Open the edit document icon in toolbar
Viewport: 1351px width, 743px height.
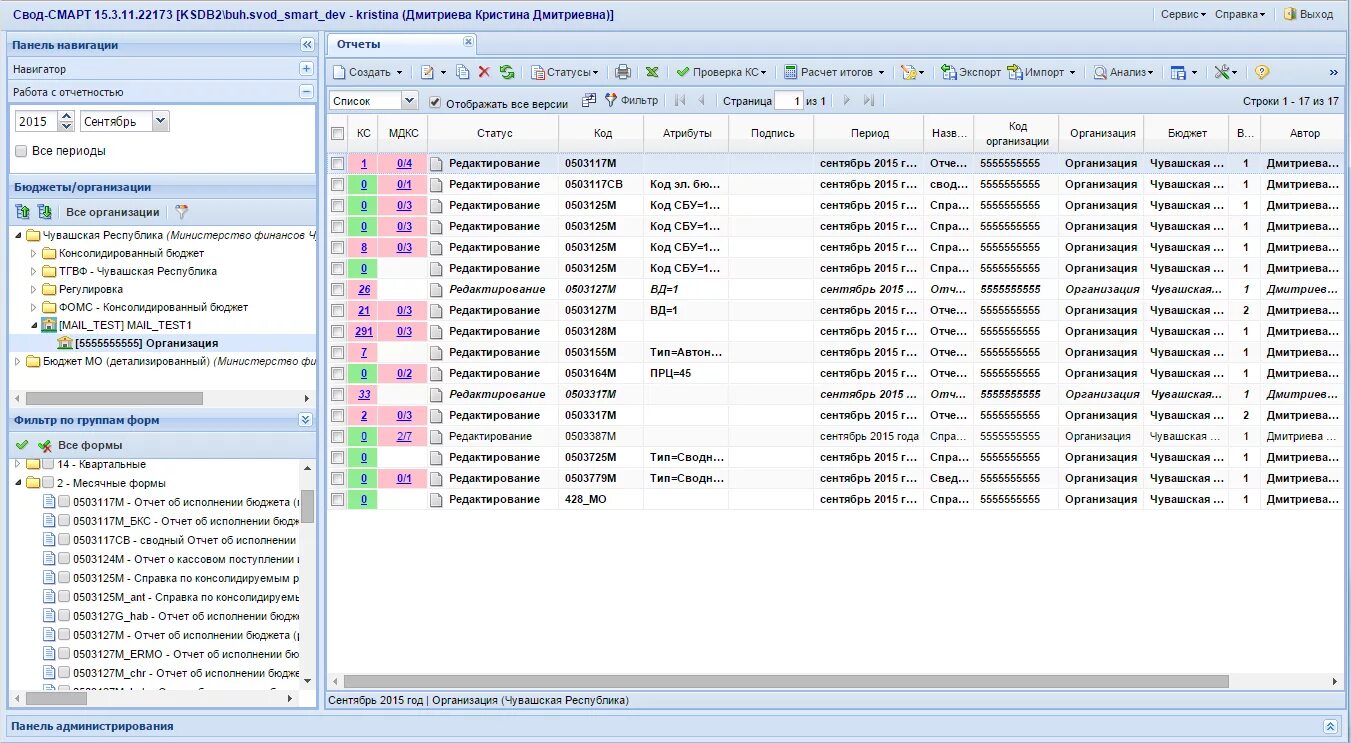pyautogui.click(x=428, y=72)
